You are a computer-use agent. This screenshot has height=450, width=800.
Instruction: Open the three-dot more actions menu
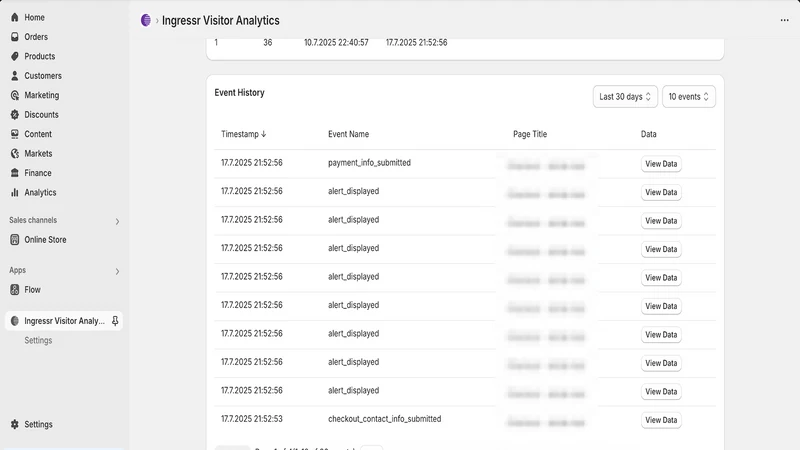click(x=784, y=20)
